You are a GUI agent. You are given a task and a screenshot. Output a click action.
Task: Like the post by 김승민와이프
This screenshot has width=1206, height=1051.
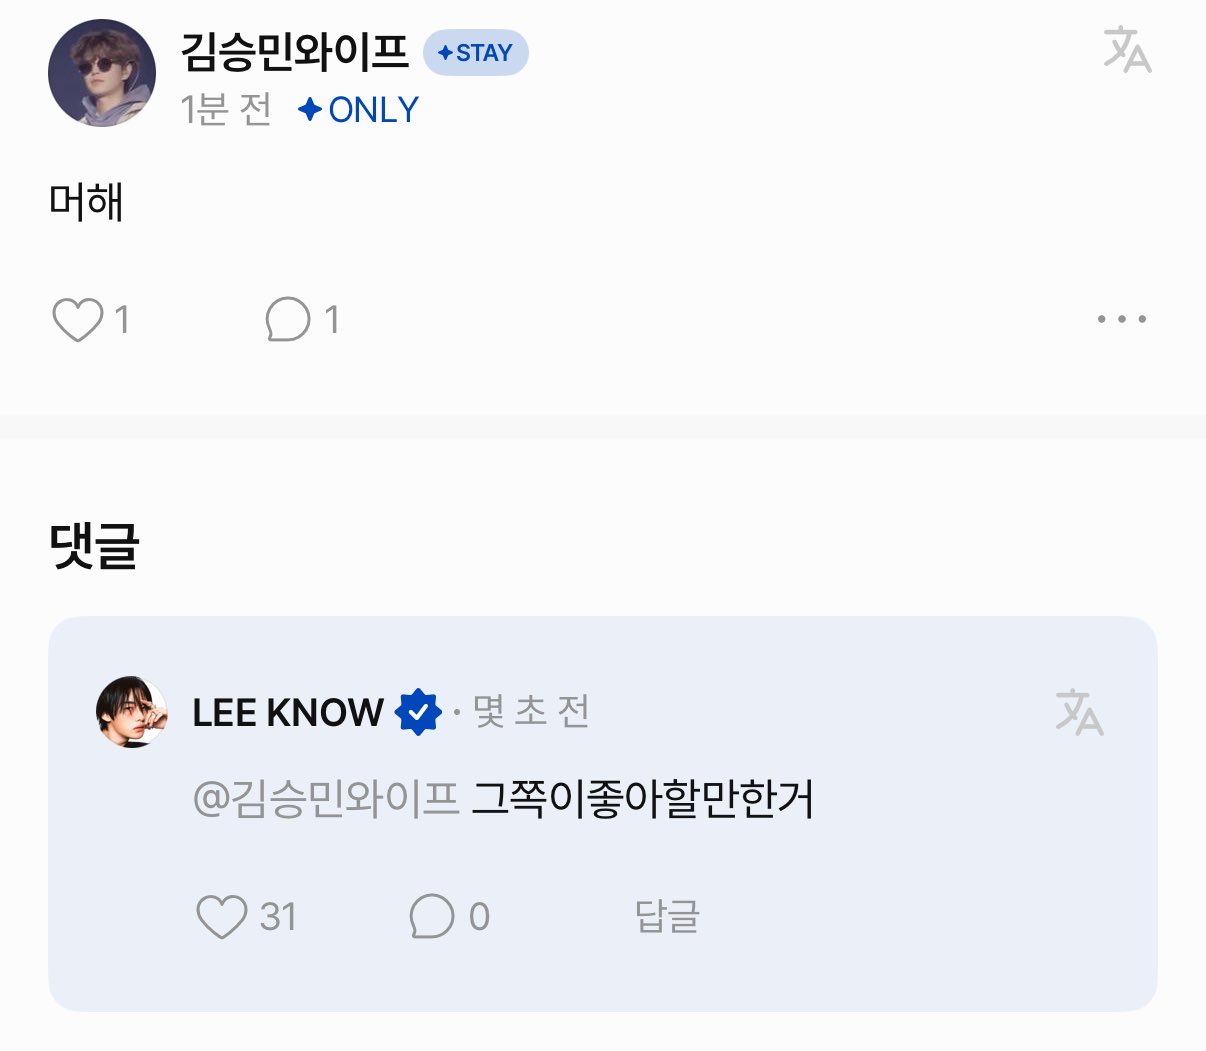(77, 320)
